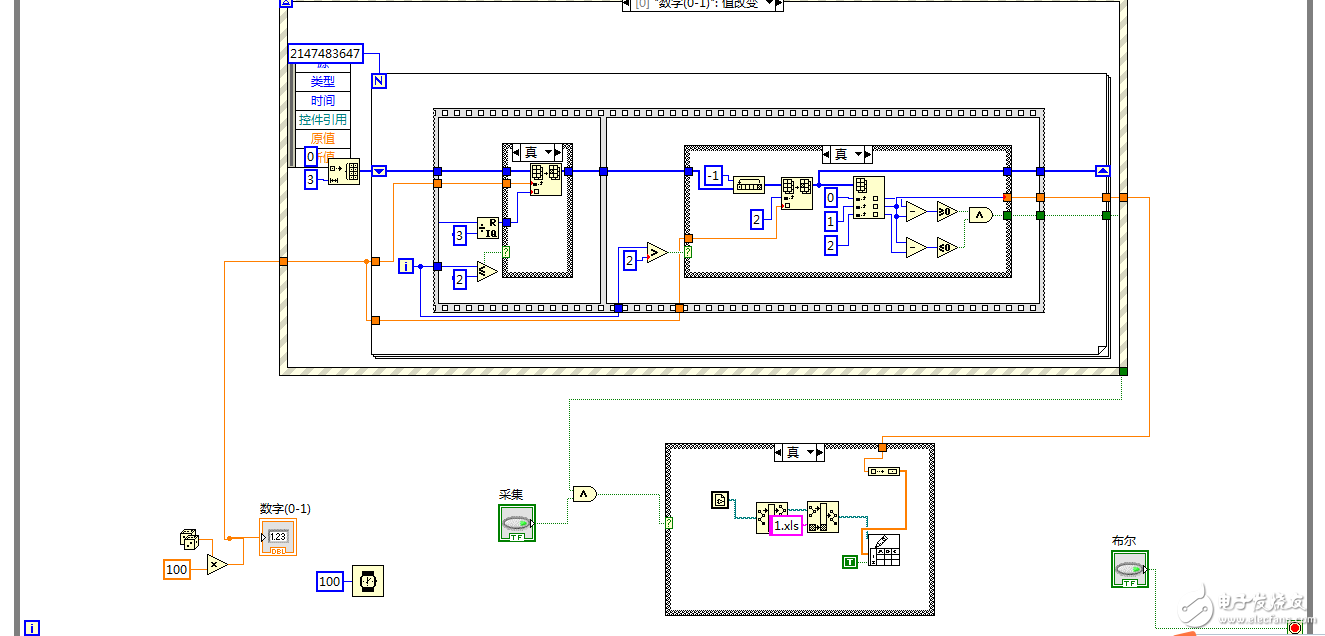Select the And gate inside the For Loop
Image resolution: width=1325 pixels, height=636 pixels.
coord(981,215)
